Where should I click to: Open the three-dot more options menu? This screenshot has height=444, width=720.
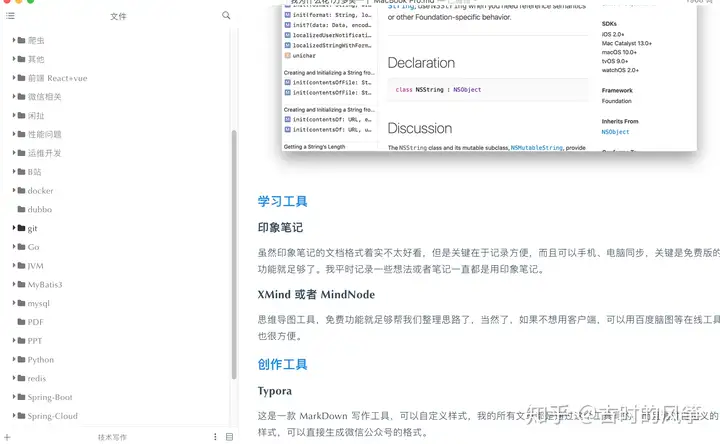click(215, 437)
